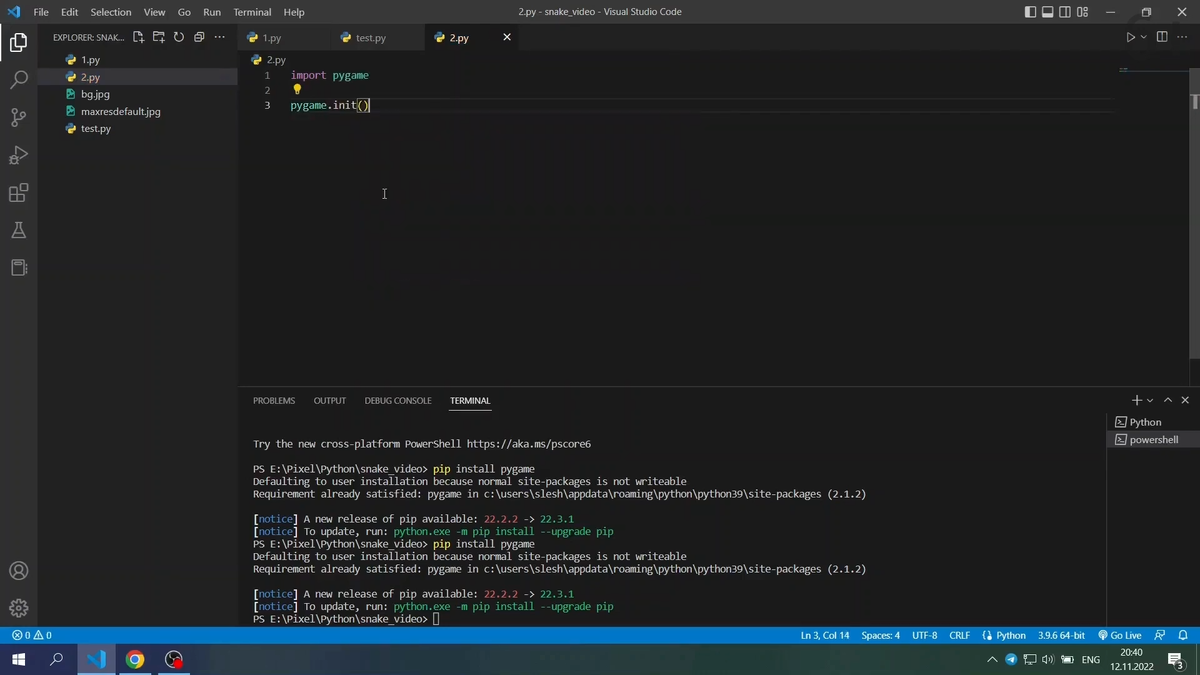Open Windows Start menu

[18, 659]
